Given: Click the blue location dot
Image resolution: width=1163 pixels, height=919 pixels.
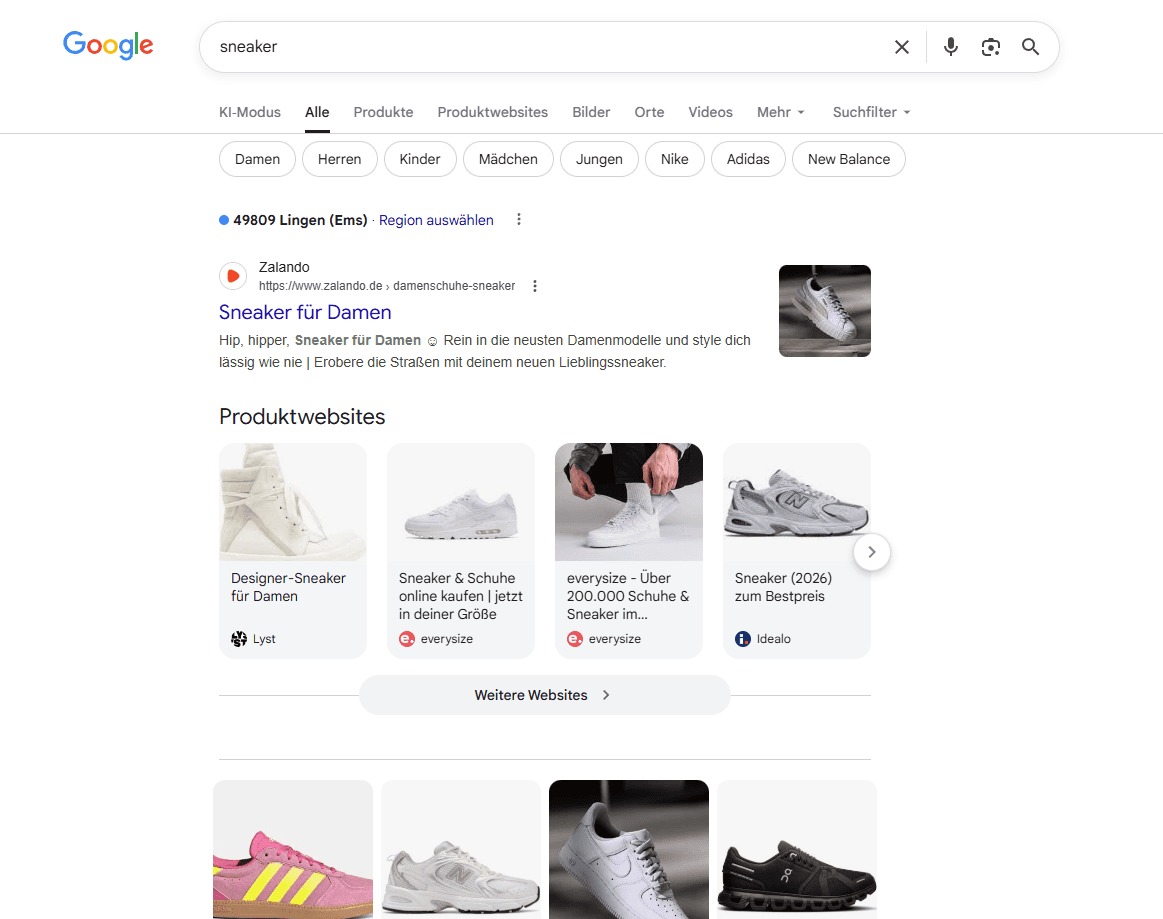Looking at the screenshot, I should (x=224, y=220).
